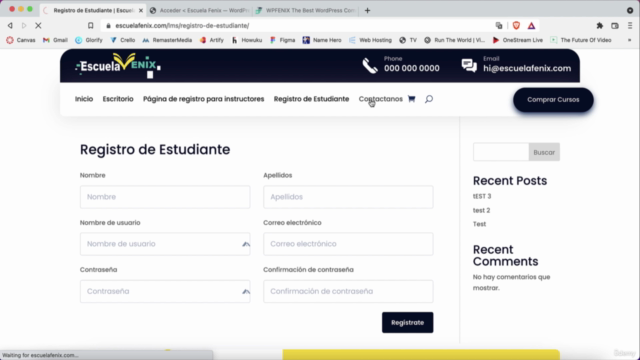
Task: Open the Canvas bookmark
Action: [x=21, y=40]
